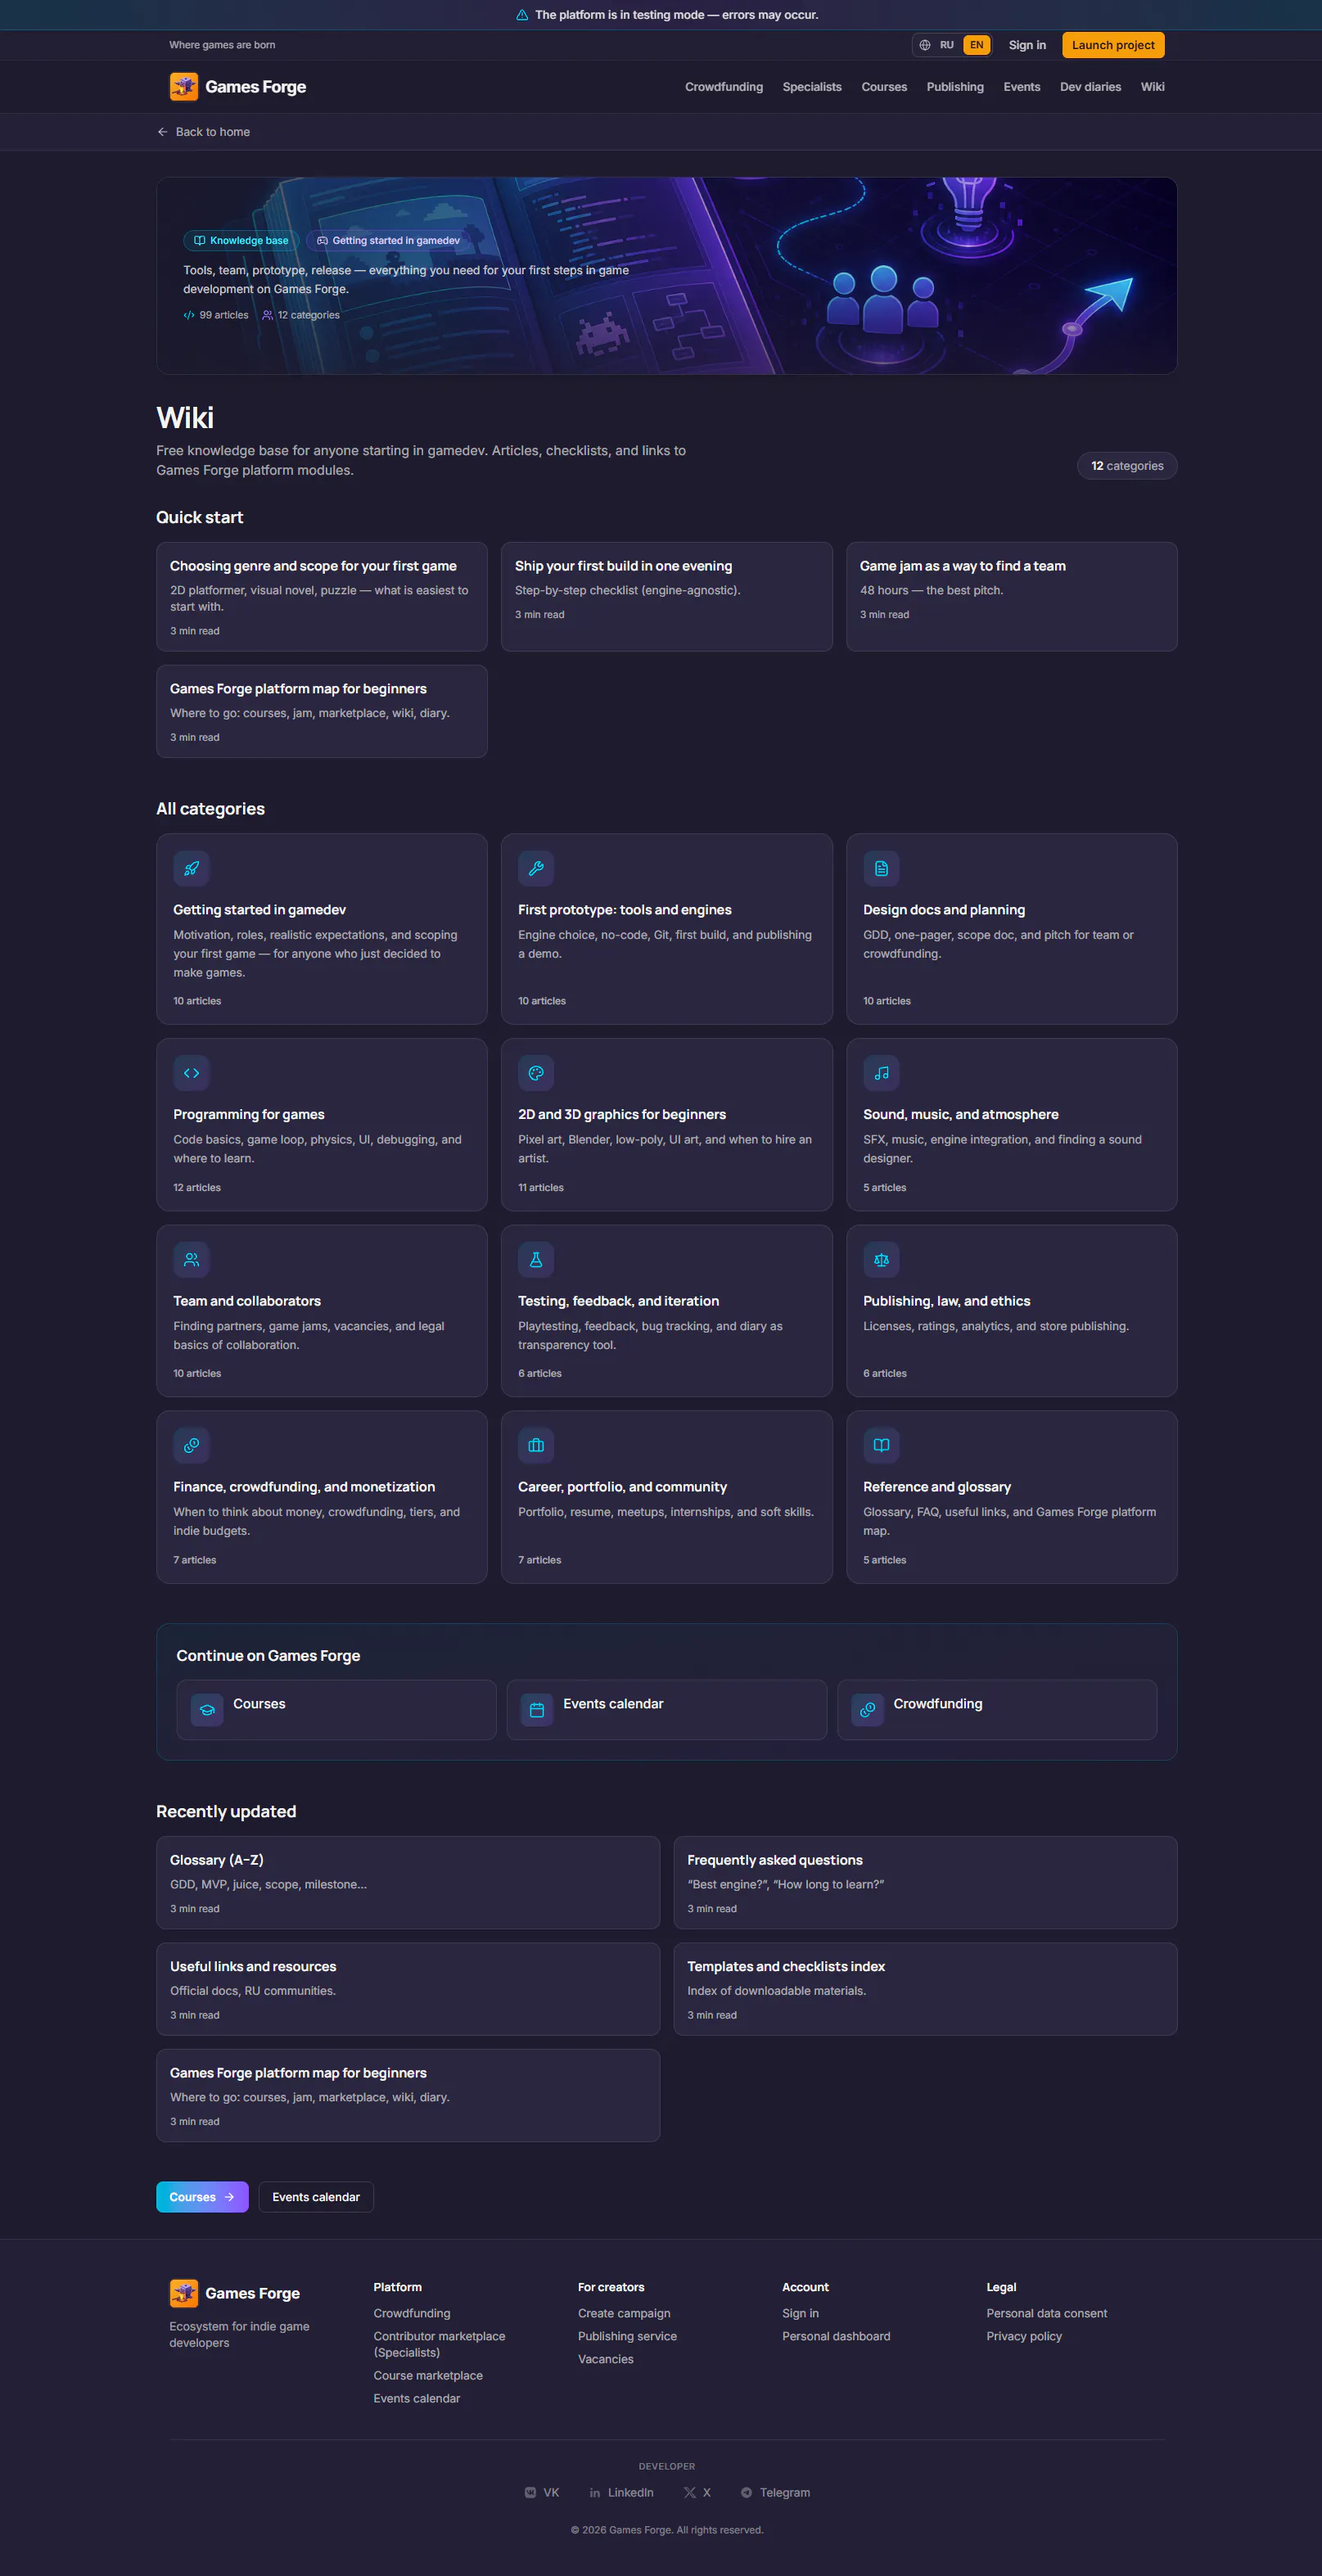1322x2576 pixels.
Task: Click Contributor marketplace (Specialists) footer link
Action: [x=439, y=2344]
